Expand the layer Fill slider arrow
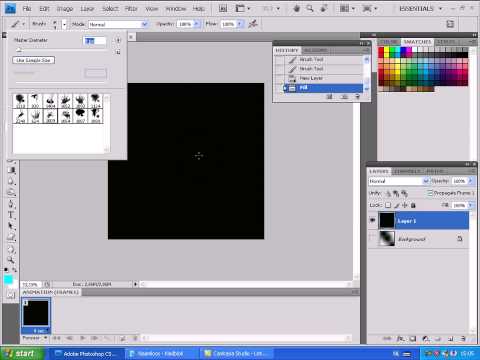The image size is (480, 360). [x=470, y=205]
